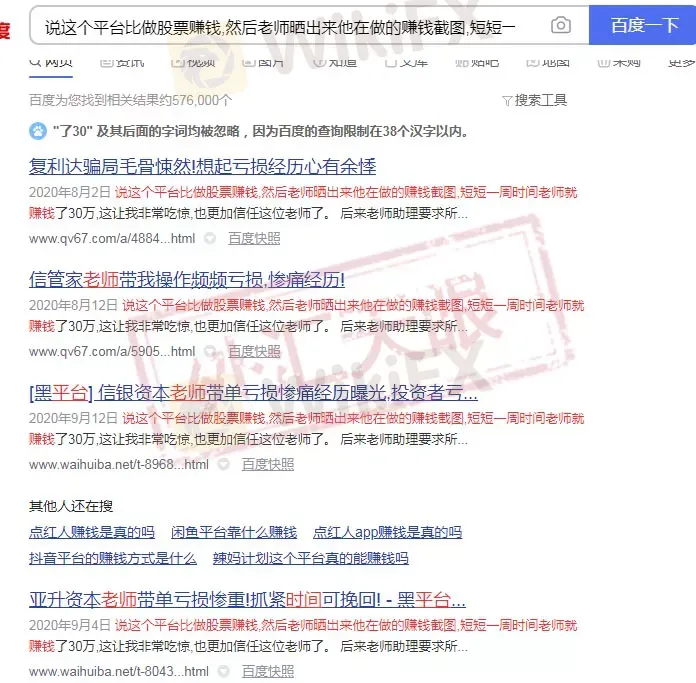Click the date 2020年9月12日 in third result

73,418
